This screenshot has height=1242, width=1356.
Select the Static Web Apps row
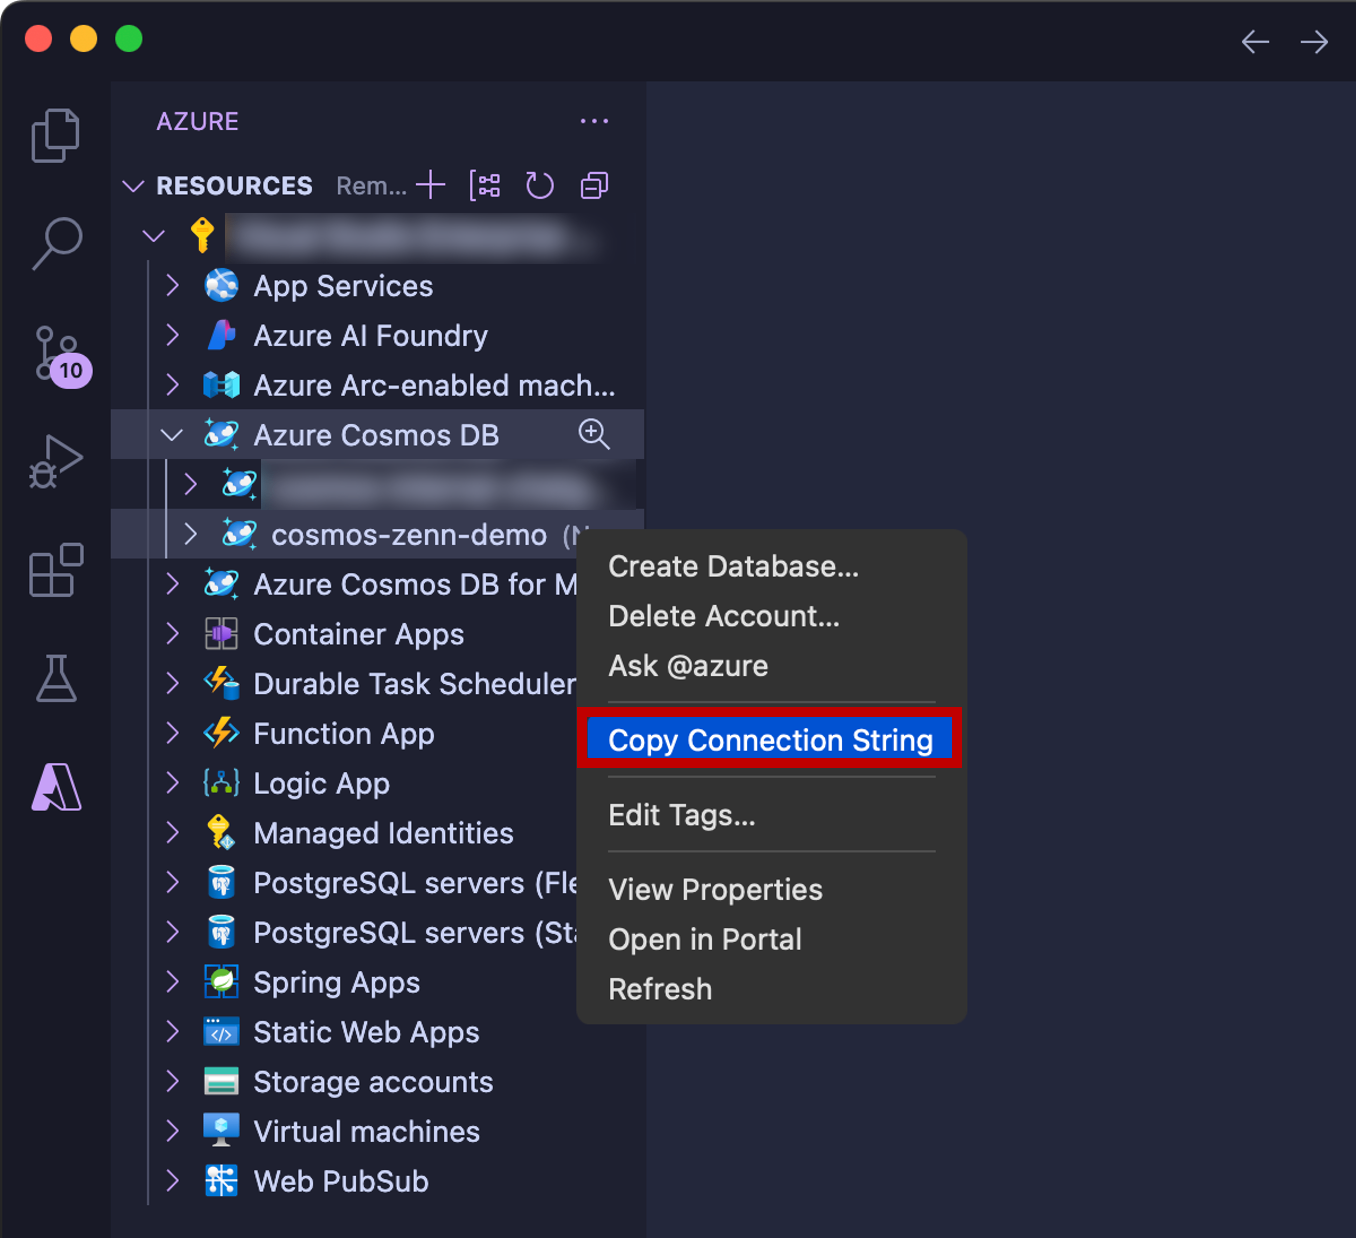click(x=377, y=1032)
